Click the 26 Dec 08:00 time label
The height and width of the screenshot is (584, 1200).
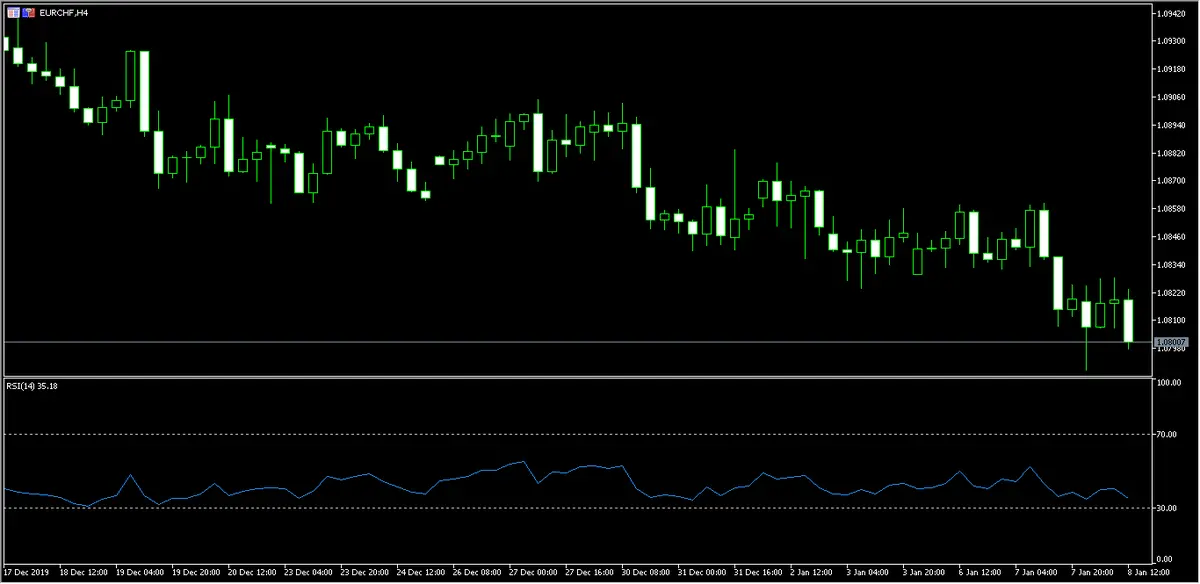[x=475, y=573]
